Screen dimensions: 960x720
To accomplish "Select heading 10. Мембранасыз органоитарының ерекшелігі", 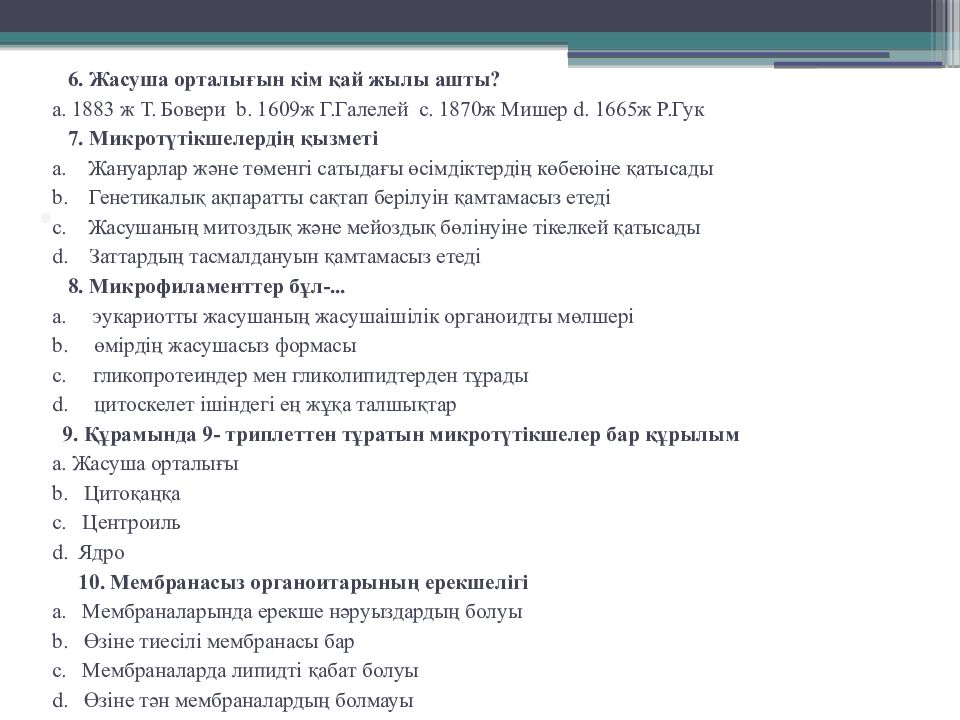I will pos(303,582).
